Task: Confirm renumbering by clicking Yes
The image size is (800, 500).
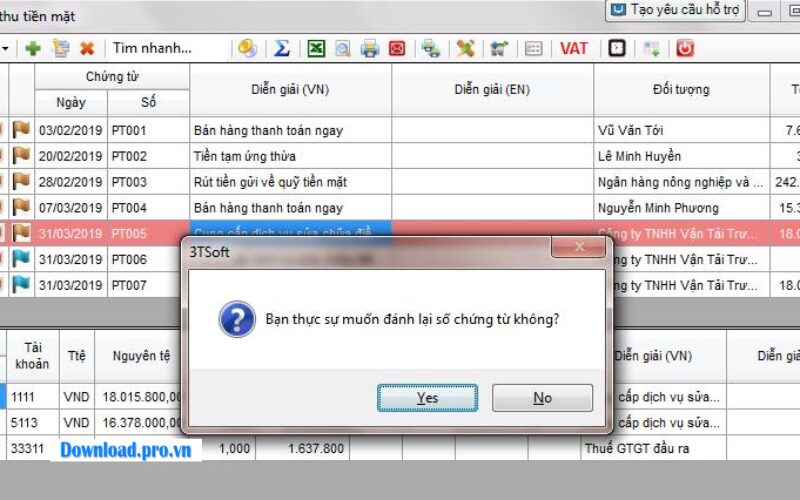Action: click(x=428, y=398)
